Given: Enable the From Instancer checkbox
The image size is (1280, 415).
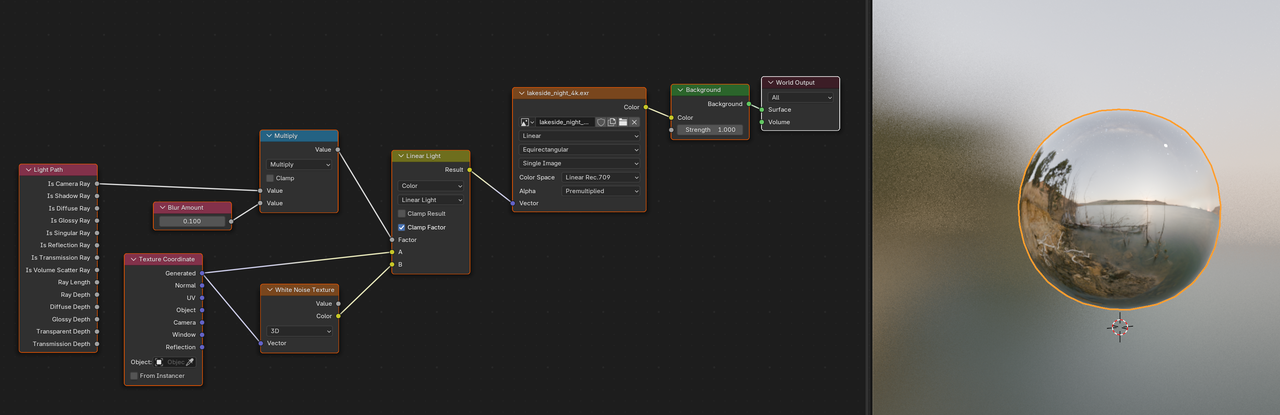Looking at the screenshot, I should pos(133,376).
